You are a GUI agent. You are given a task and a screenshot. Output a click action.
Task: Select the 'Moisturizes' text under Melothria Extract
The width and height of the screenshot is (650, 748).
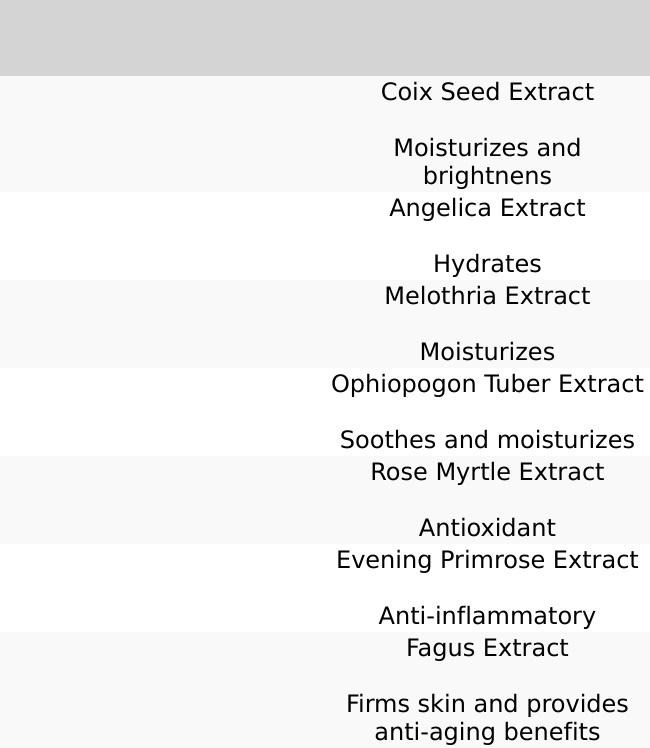487,352
